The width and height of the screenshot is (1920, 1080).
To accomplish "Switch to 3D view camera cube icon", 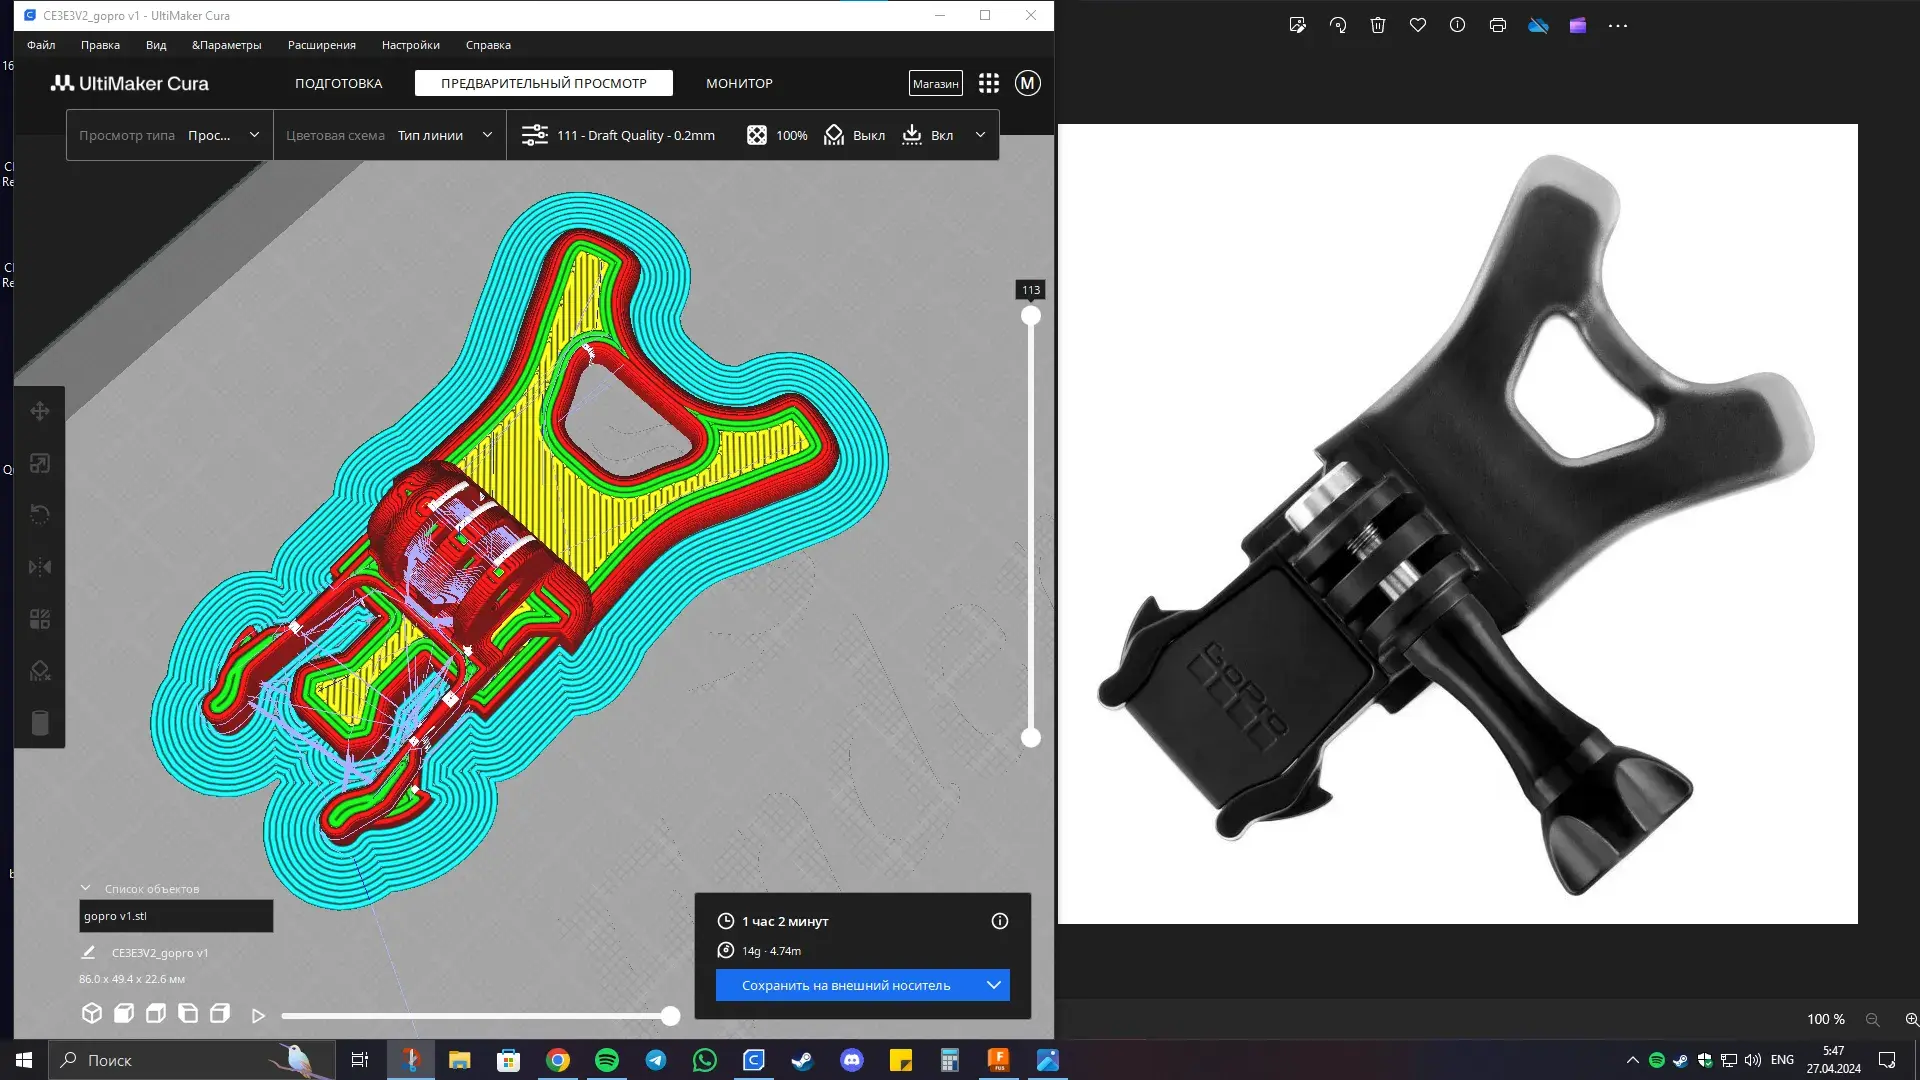I will coord(92,1013).
